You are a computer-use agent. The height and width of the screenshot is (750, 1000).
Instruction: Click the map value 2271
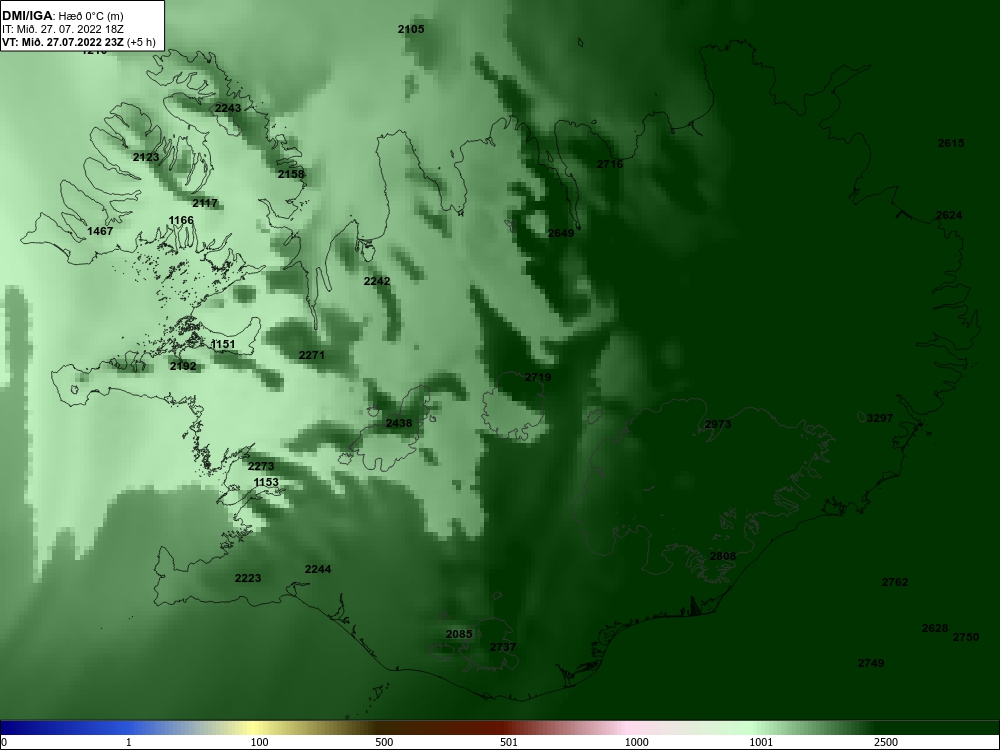pos(312,355)
